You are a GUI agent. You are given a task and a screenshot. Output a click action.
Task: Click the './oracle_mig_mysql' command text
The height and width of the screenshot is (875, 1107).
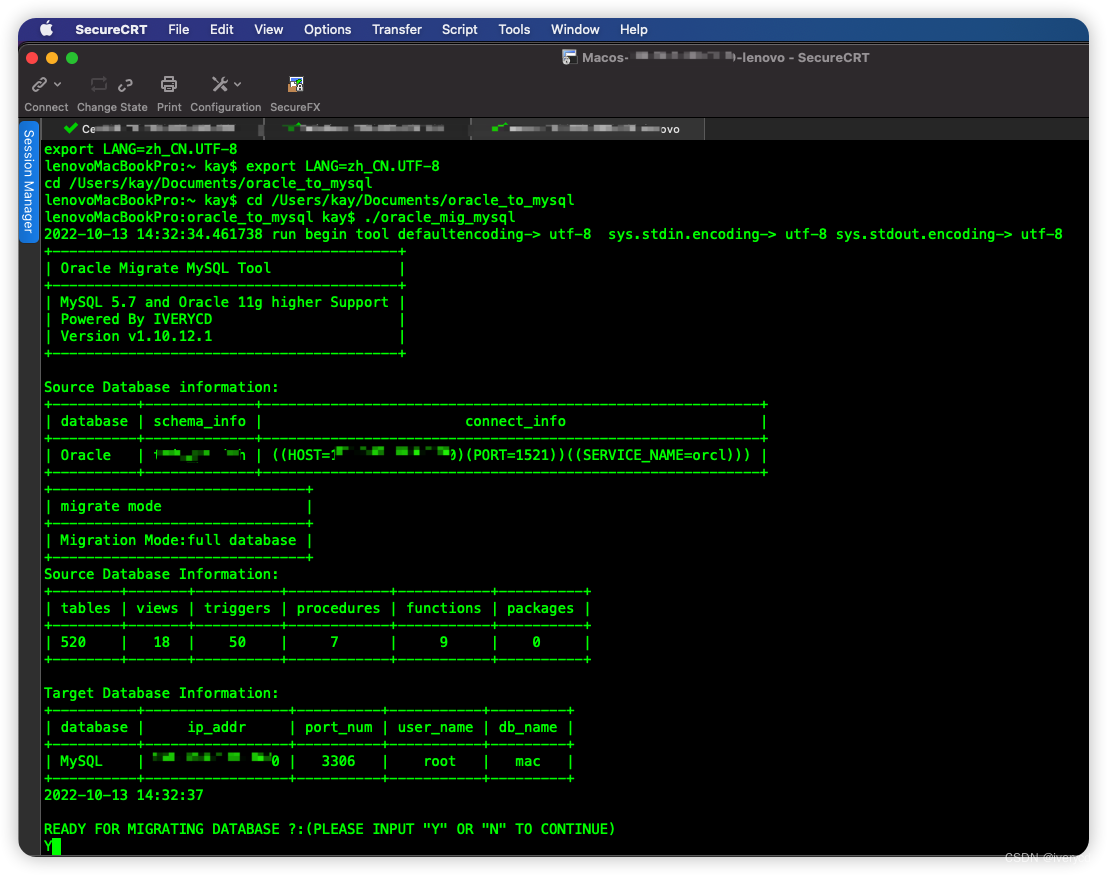coord(439,217)
